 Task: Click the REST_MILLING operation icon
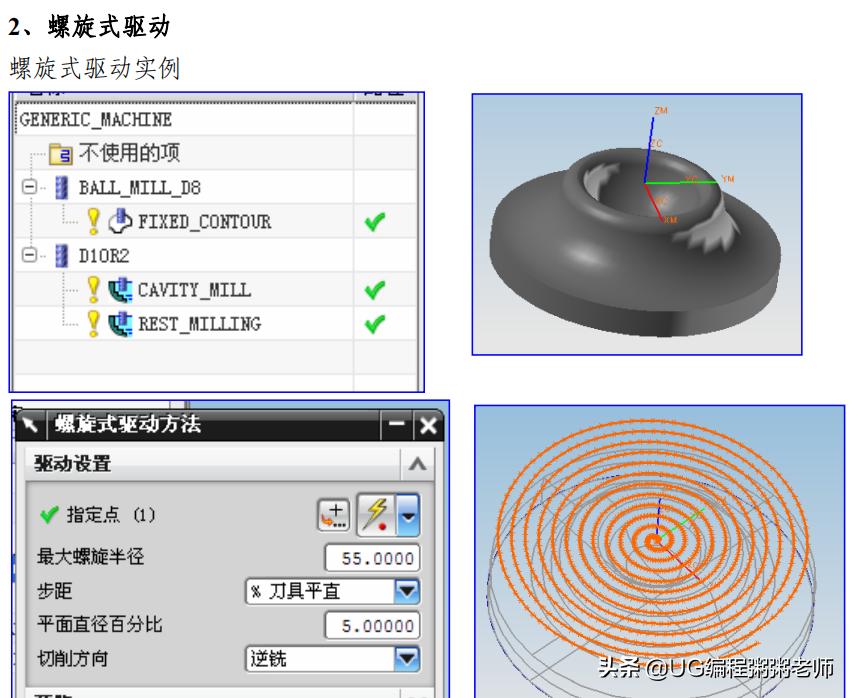[120, 324]
